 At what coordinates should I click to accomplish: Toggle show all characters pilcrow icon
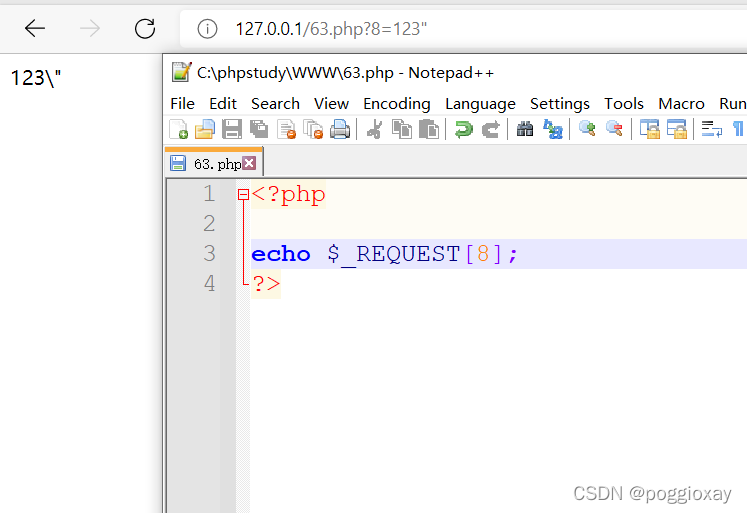[738, 129]
